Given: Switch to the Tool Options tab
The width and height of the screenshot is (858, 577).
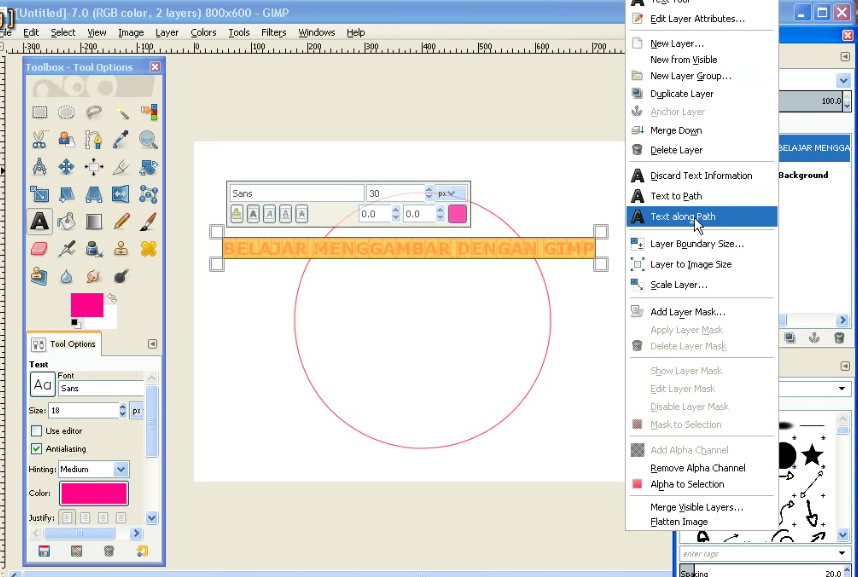Looking at the screenshot, I should [65, 344].
